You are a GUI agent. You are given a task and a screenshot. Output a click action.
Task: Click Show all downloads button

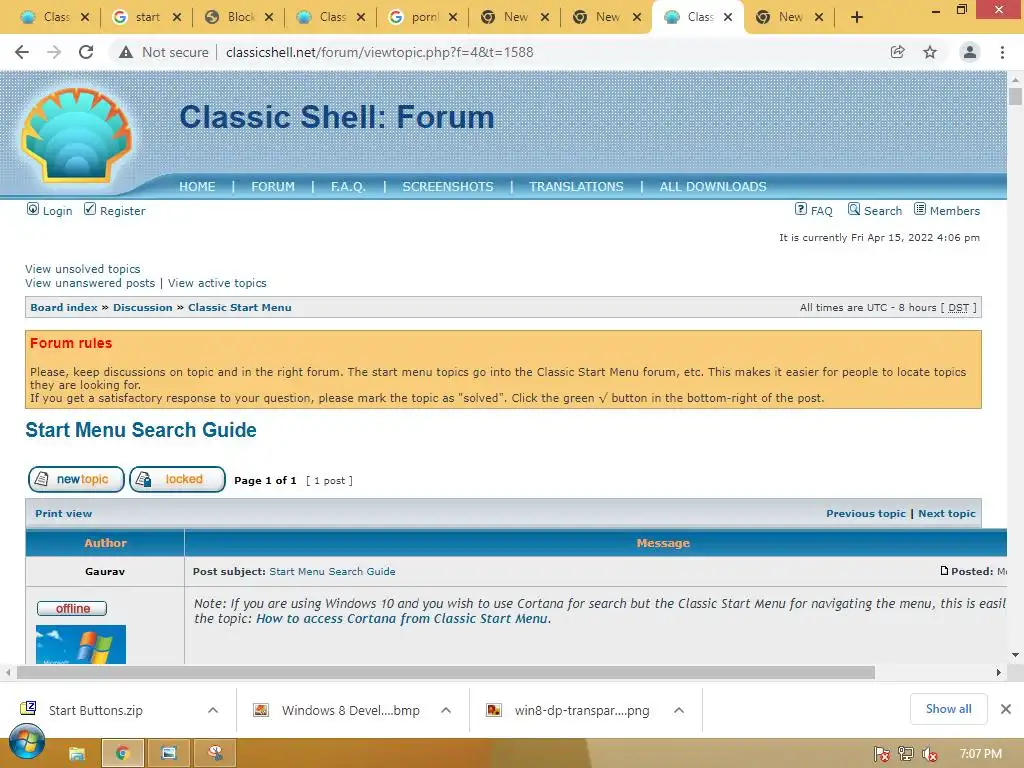click(948, 709)
